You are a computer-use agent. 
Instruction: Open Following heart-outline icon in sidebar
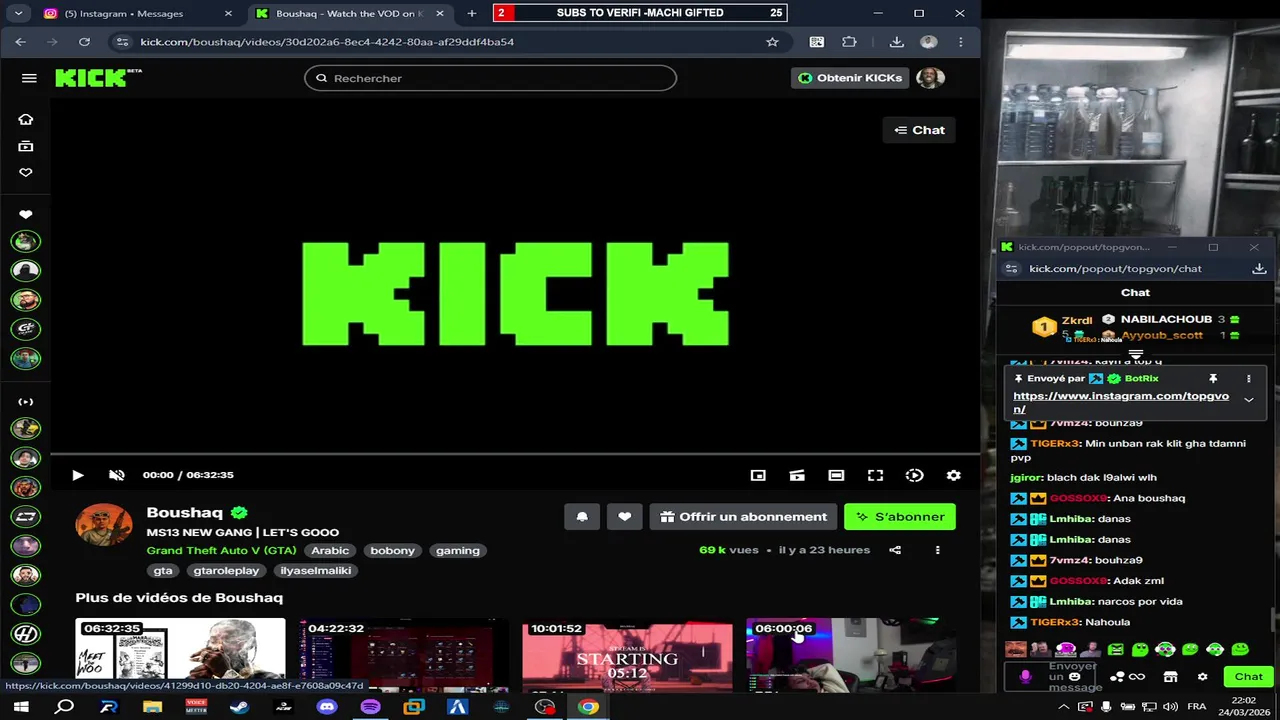click(x=26, y=172)
